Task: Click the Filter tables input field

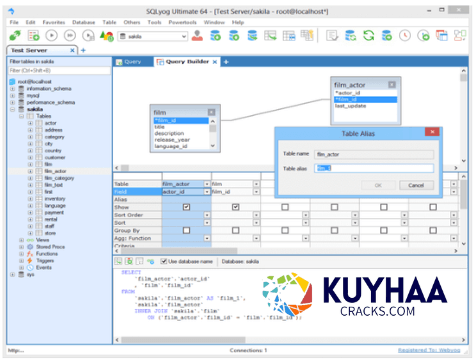Action: click(x=59, y=70)
